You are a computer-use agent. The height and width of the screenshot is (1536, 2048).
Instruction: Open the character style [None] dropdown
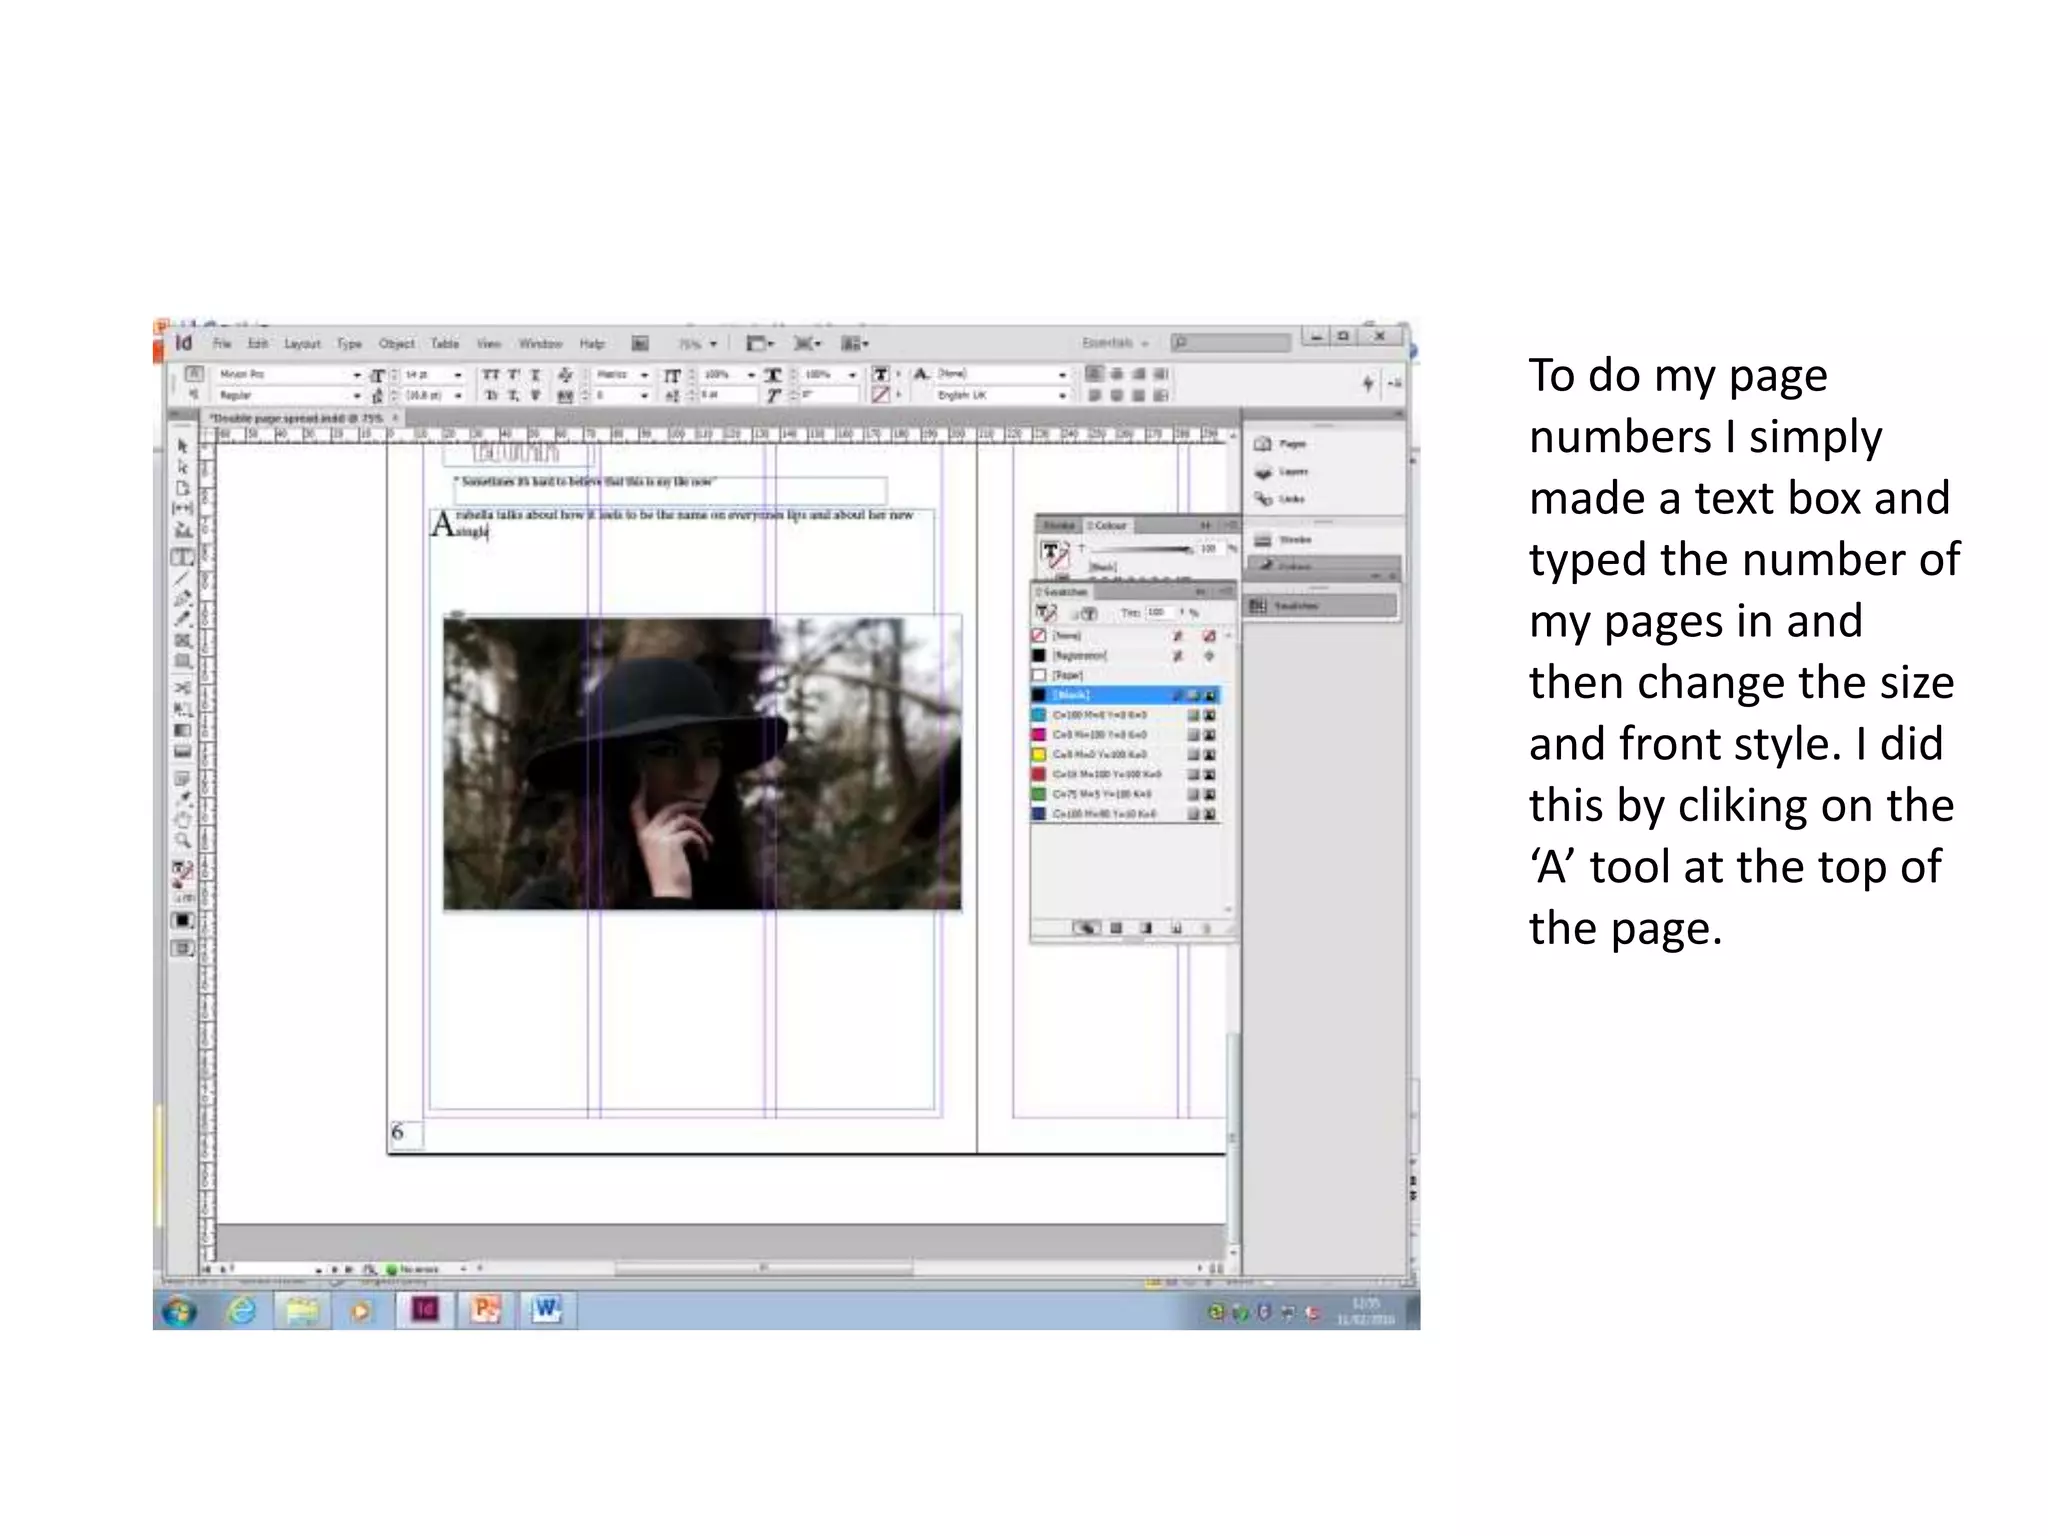[x=1062, y=375]
